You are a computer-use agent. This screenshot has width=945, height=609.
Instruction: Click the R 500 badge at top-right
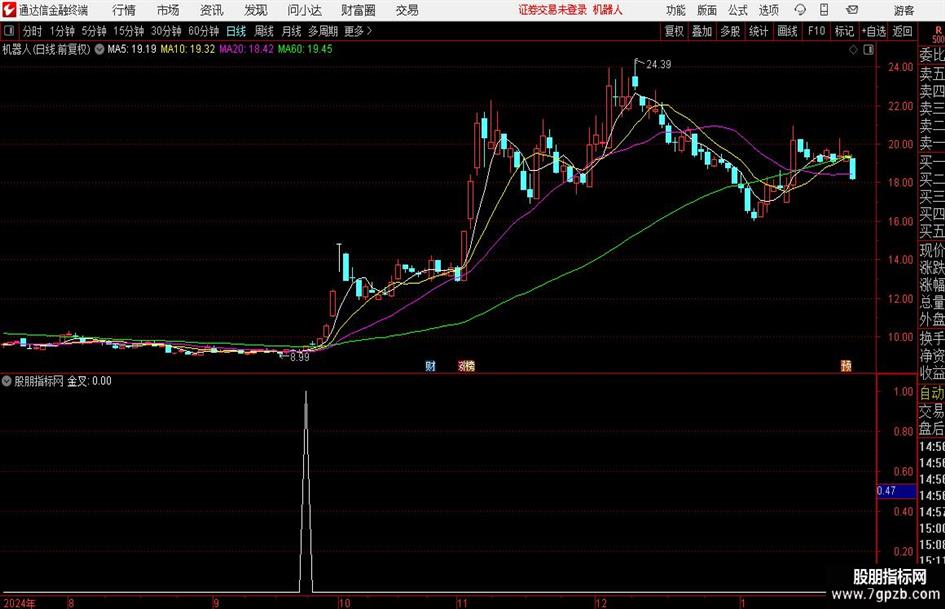coord(938,35)
